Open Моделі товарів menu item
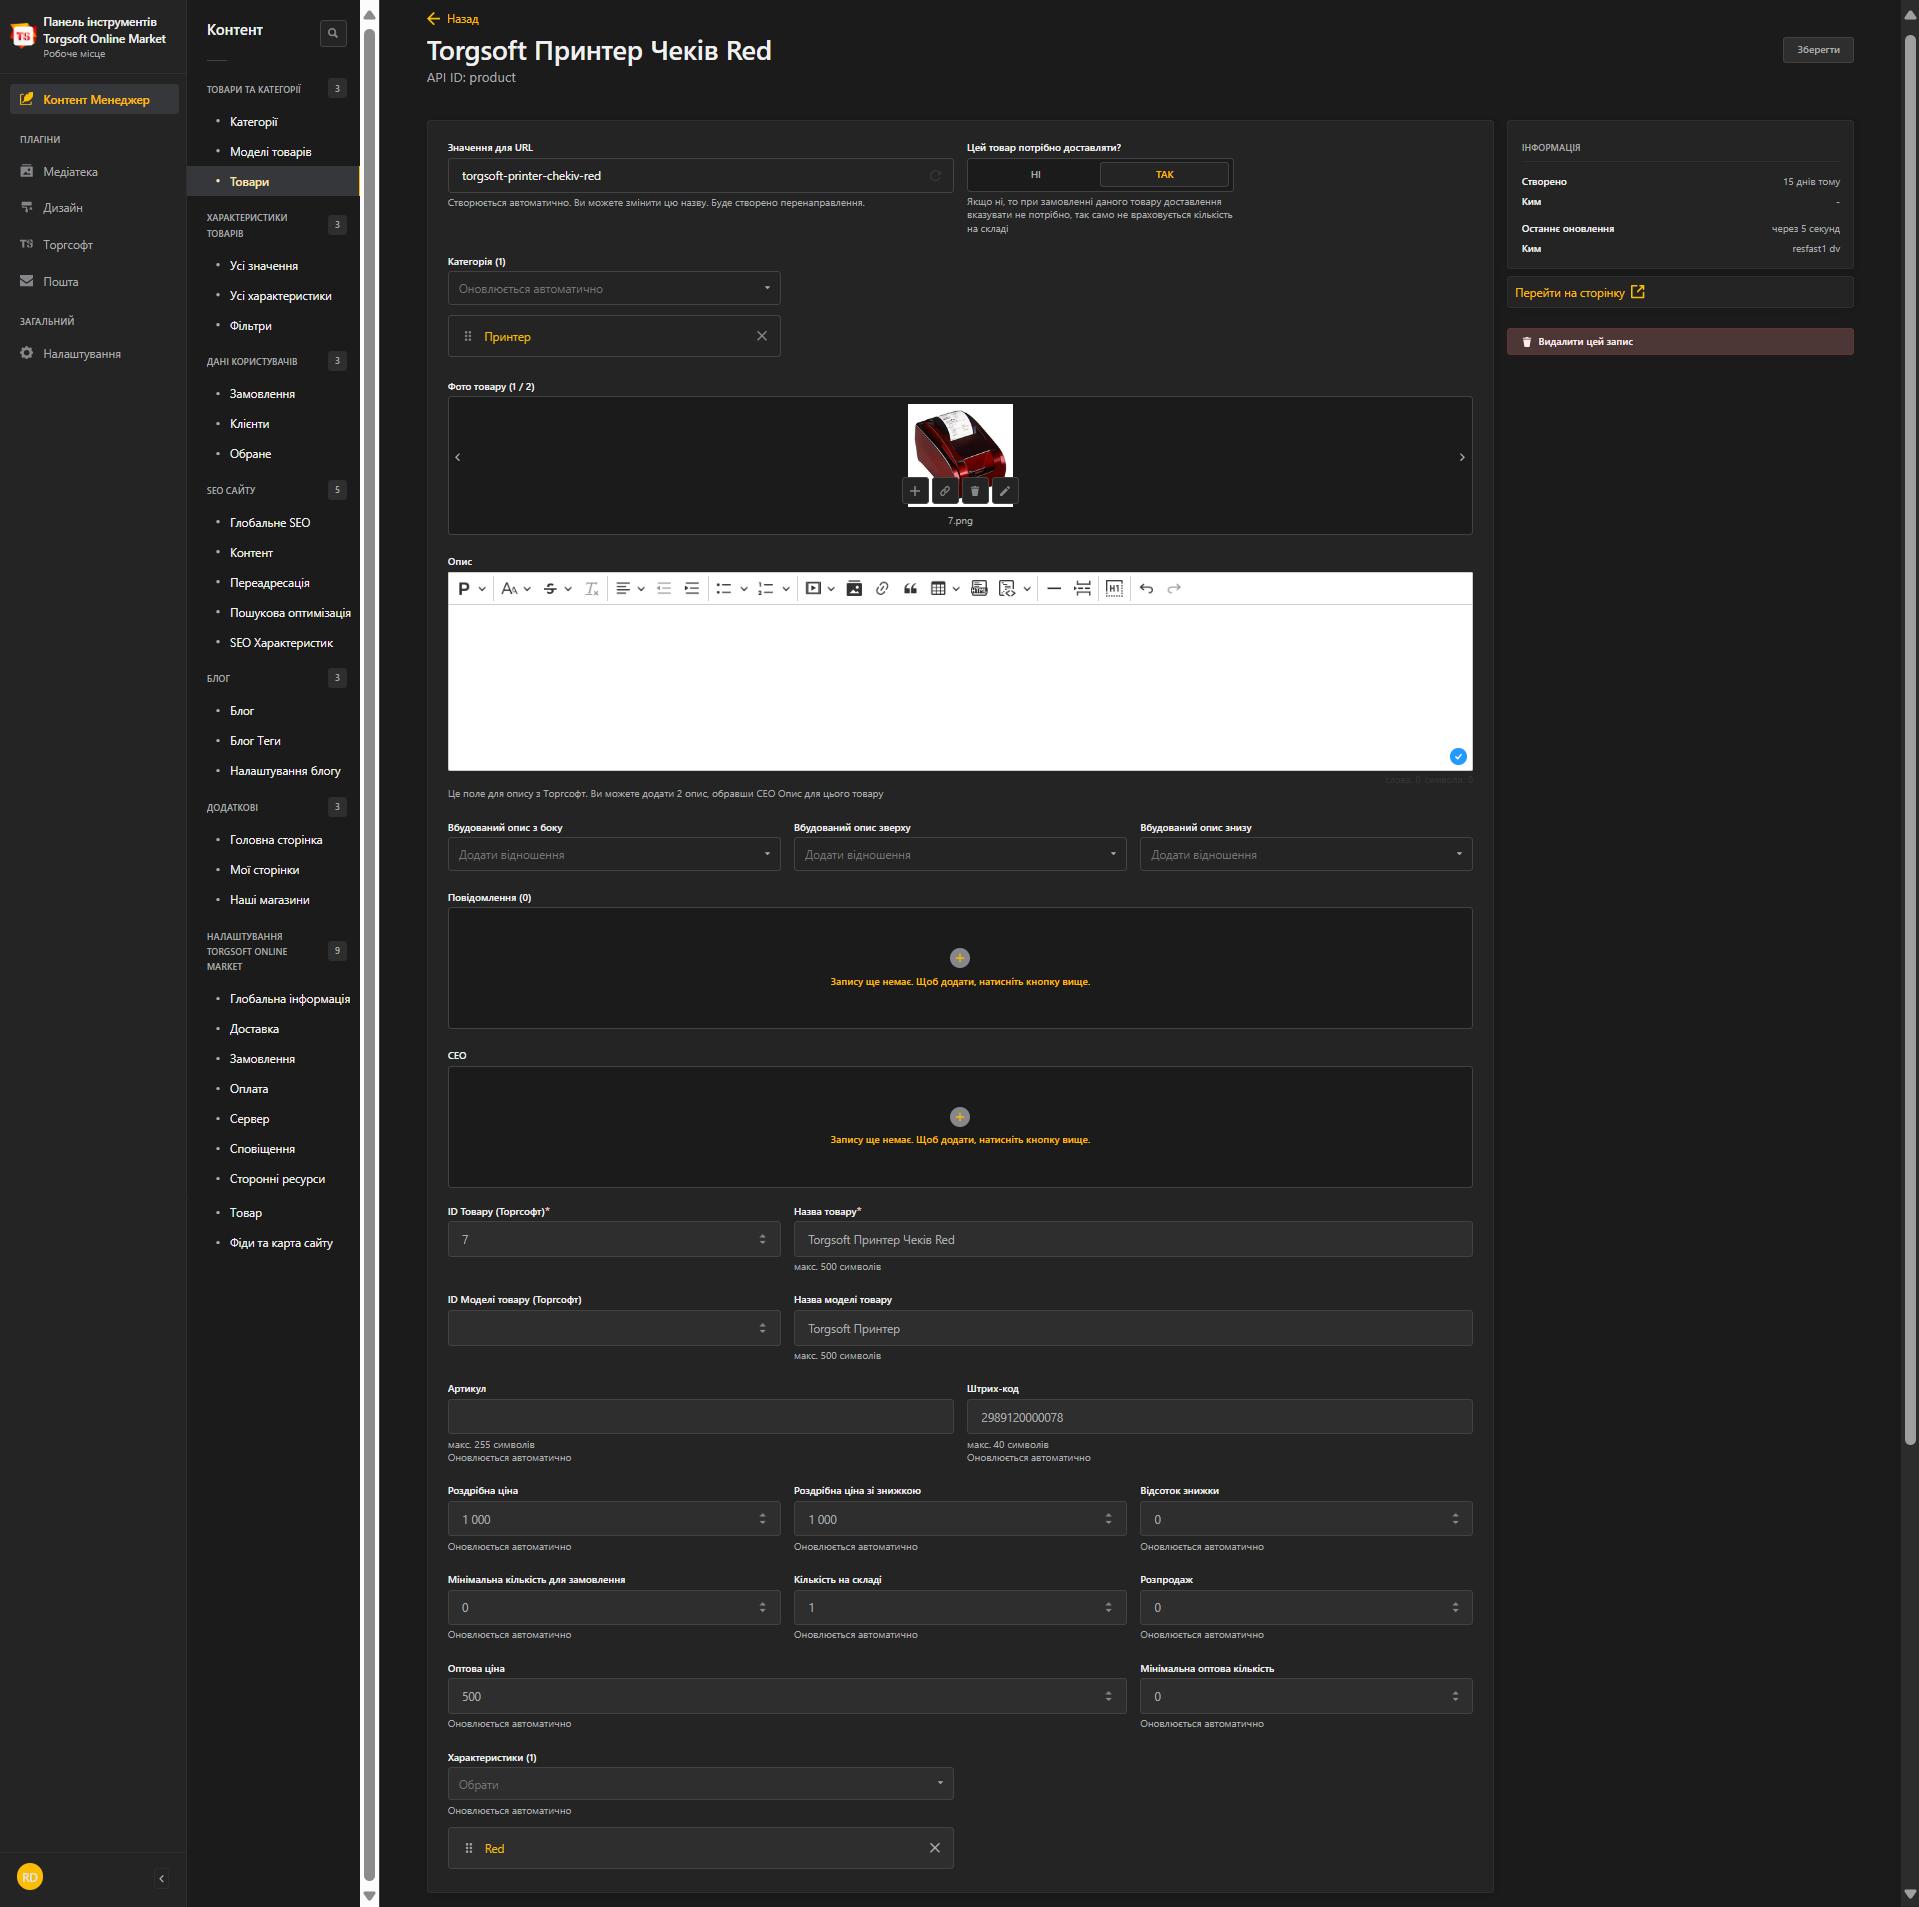This screenshot has width=1919, height=1907. point(271,152)
